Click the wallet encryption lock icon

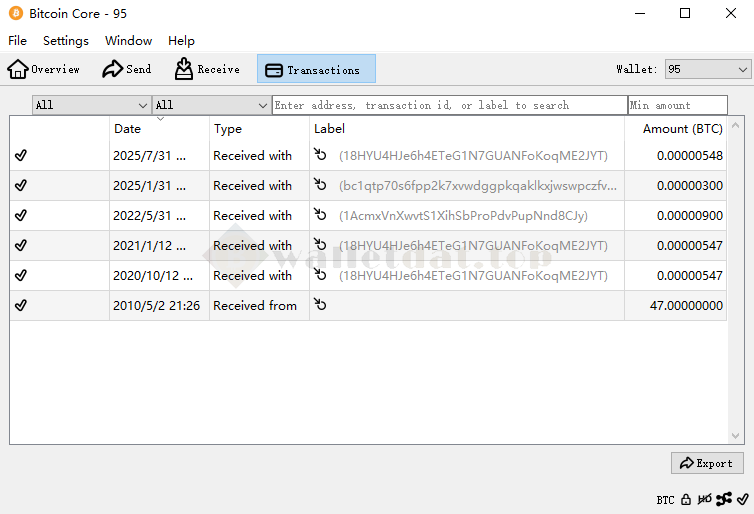tap(686, 499)
